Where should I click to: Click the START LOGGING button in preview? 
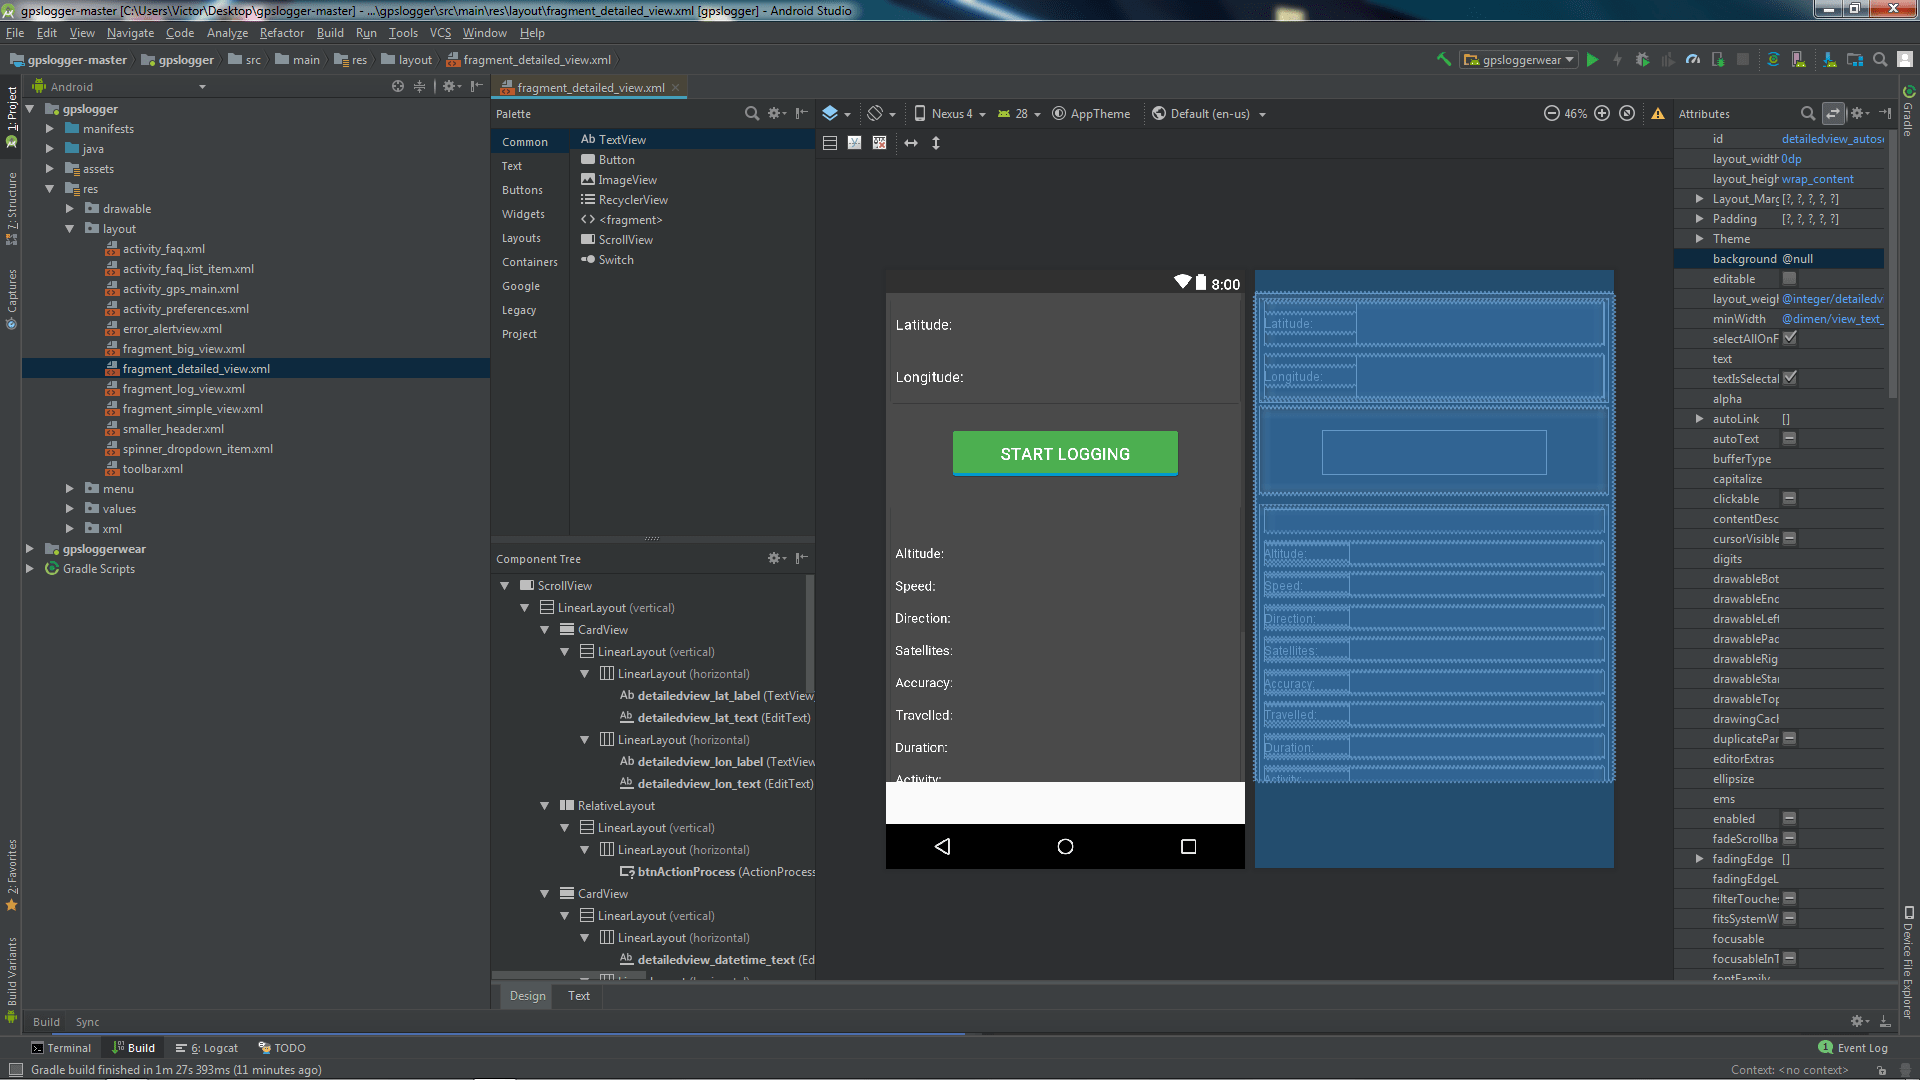(x=1064, y=453)
